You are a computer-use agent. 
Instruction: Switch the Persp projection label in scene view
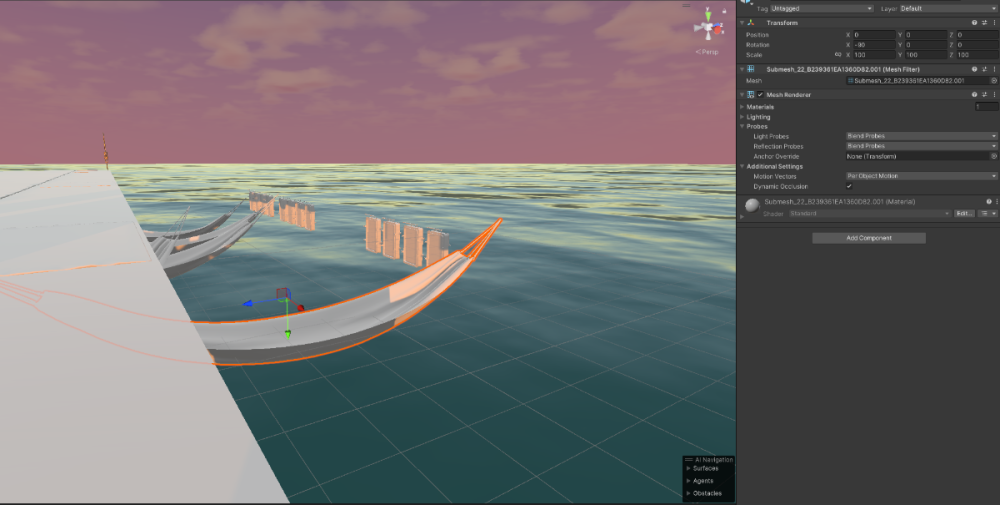coord(708,52)
